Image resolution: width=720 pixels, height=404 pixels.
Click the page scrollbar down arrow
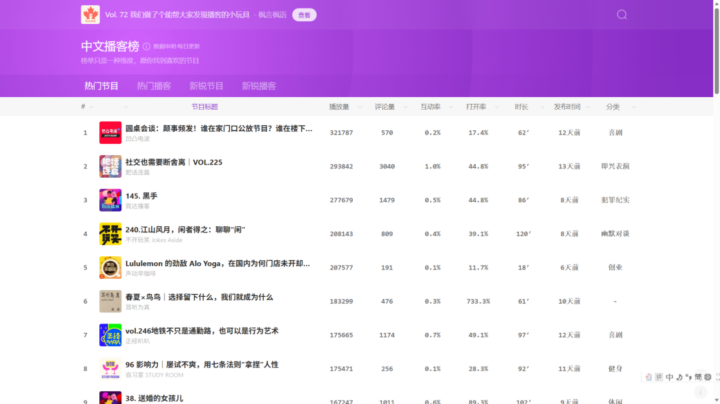point(716,401)
